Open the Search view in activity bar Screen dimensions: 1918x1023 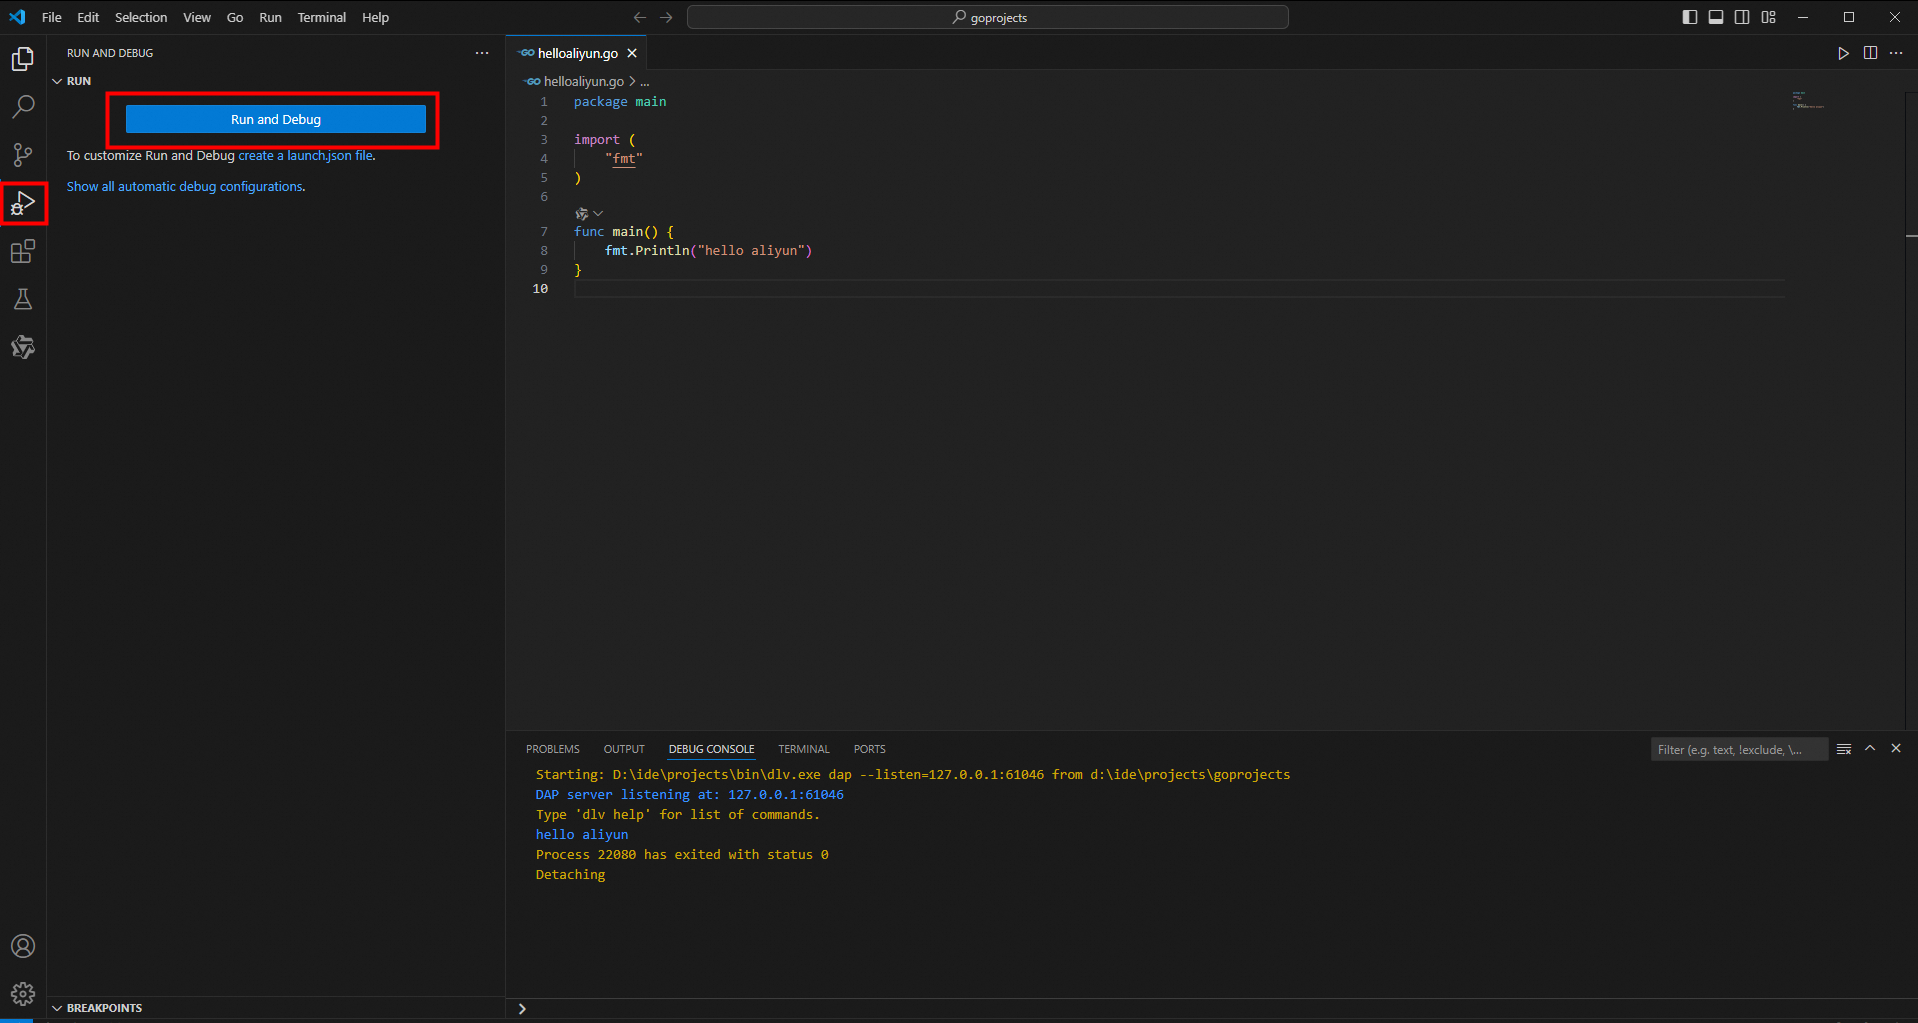(23, 107)
